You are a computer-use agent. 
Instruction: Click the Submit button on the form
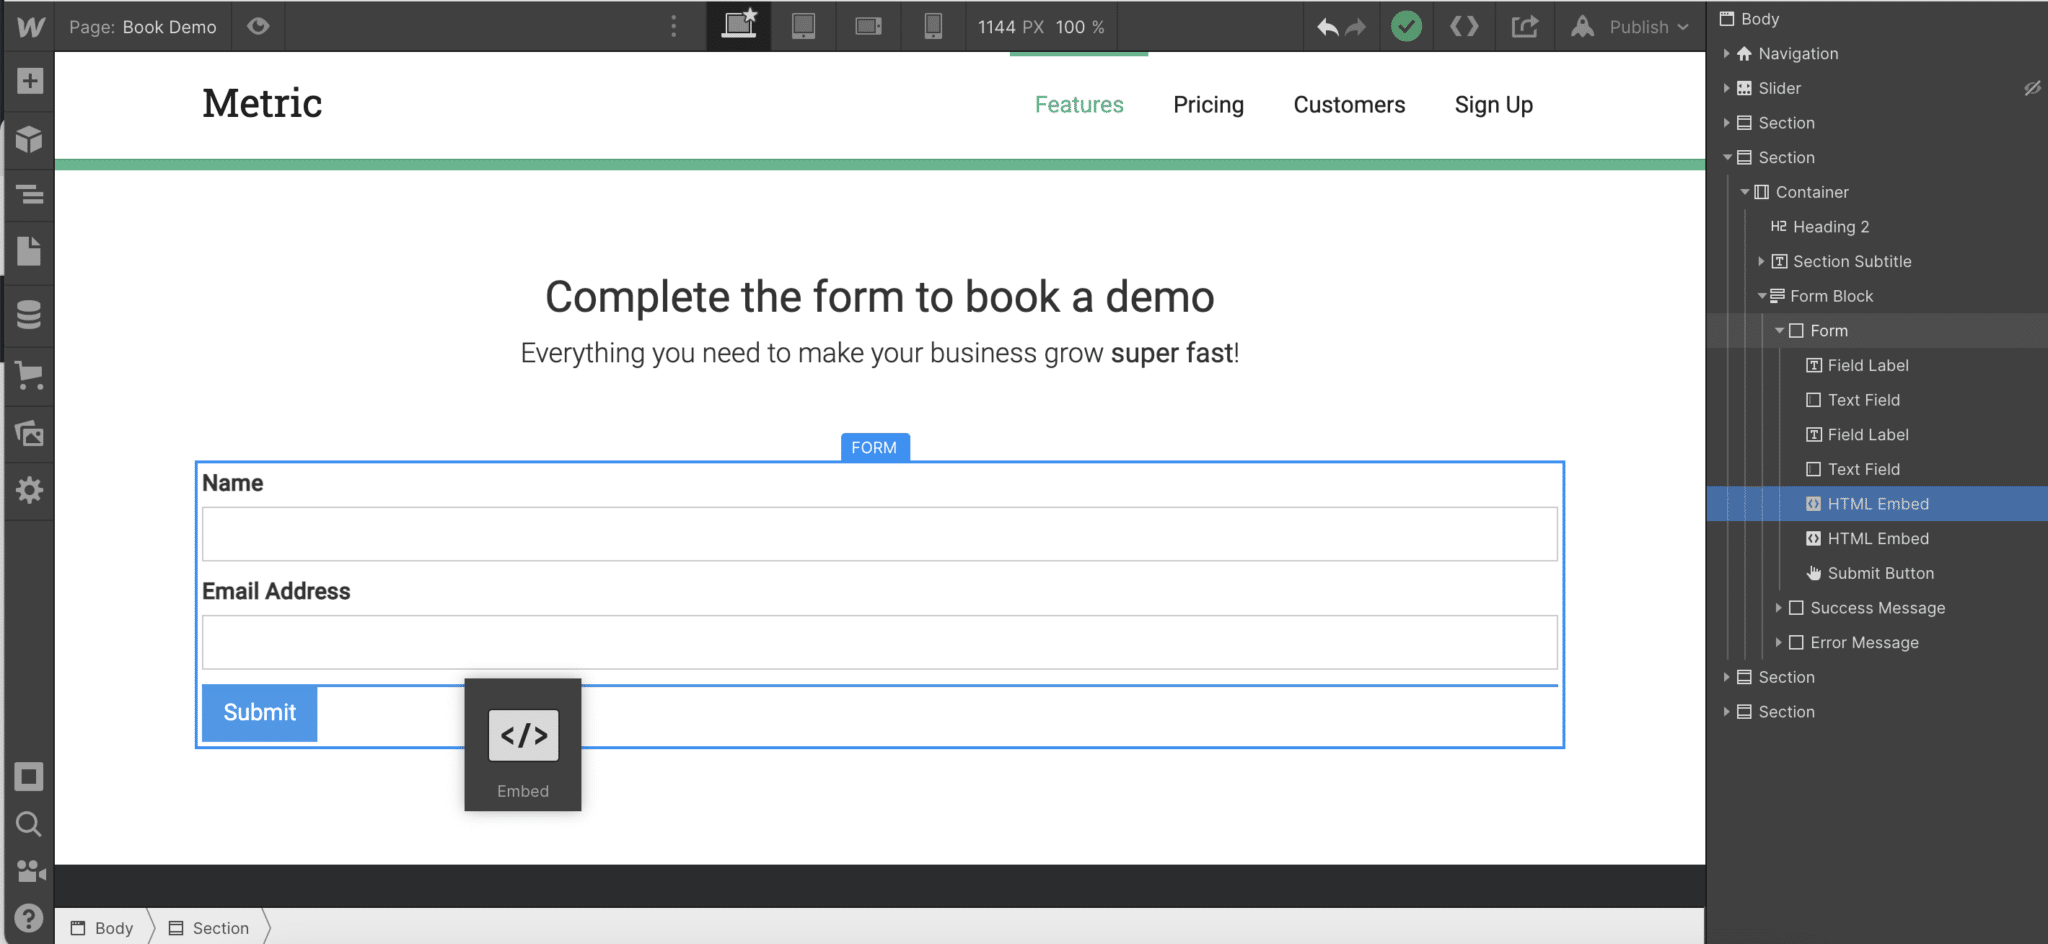(258, 712)
